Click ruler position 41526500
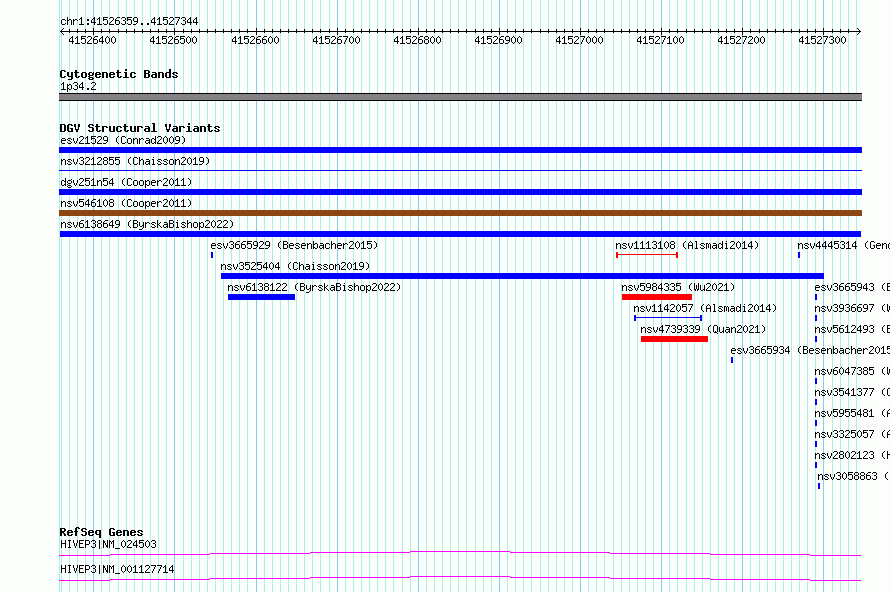The width and height of the screenshot is (890, 592). pyautogui.click(x=173, y=40)
